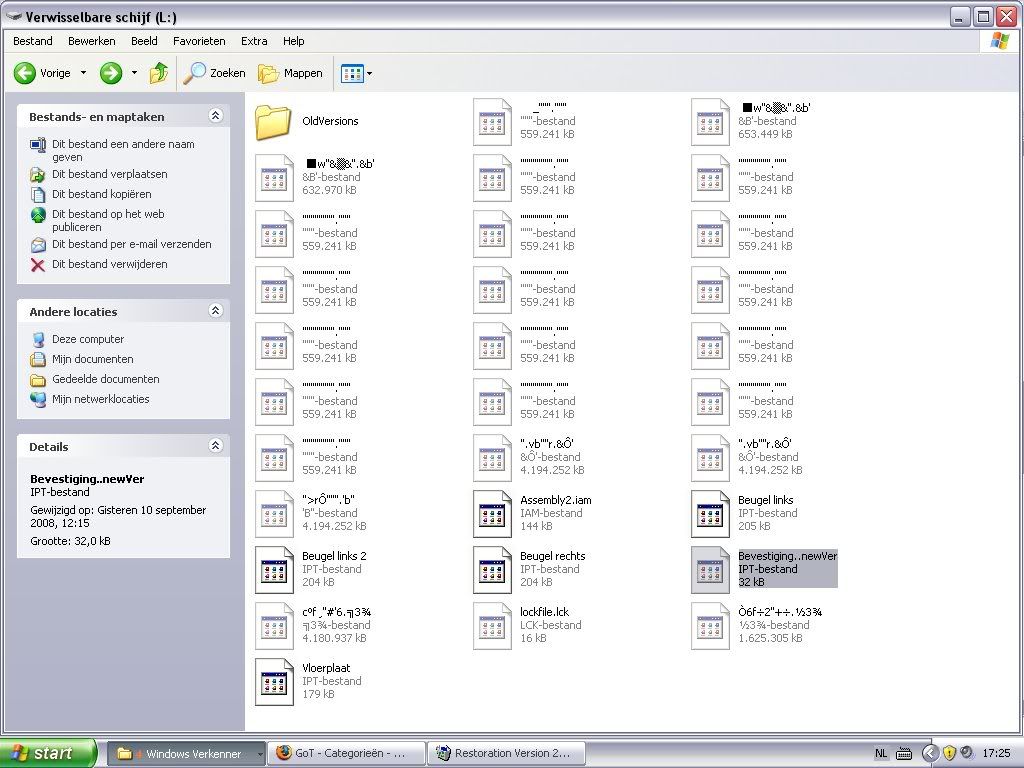The height and width of the screenshot is (768, 1024).
Task: Open the views dropdown in toolbar
Action: pos(356,73)
